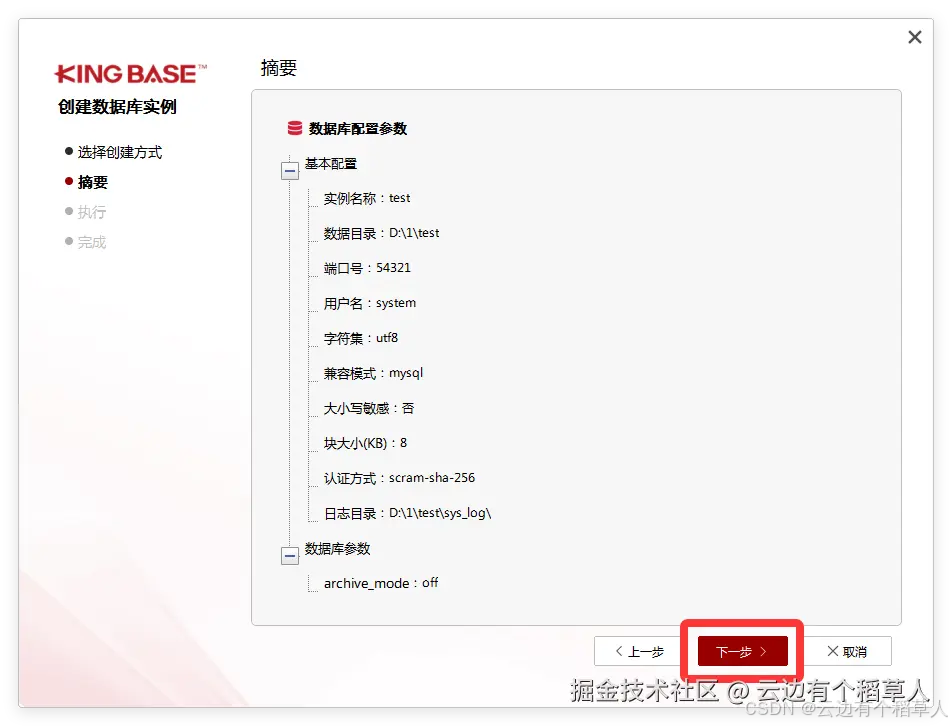This screenshot has width=952, height=726.
Task: Select the 基本配置 tree label
Action: 331,164
